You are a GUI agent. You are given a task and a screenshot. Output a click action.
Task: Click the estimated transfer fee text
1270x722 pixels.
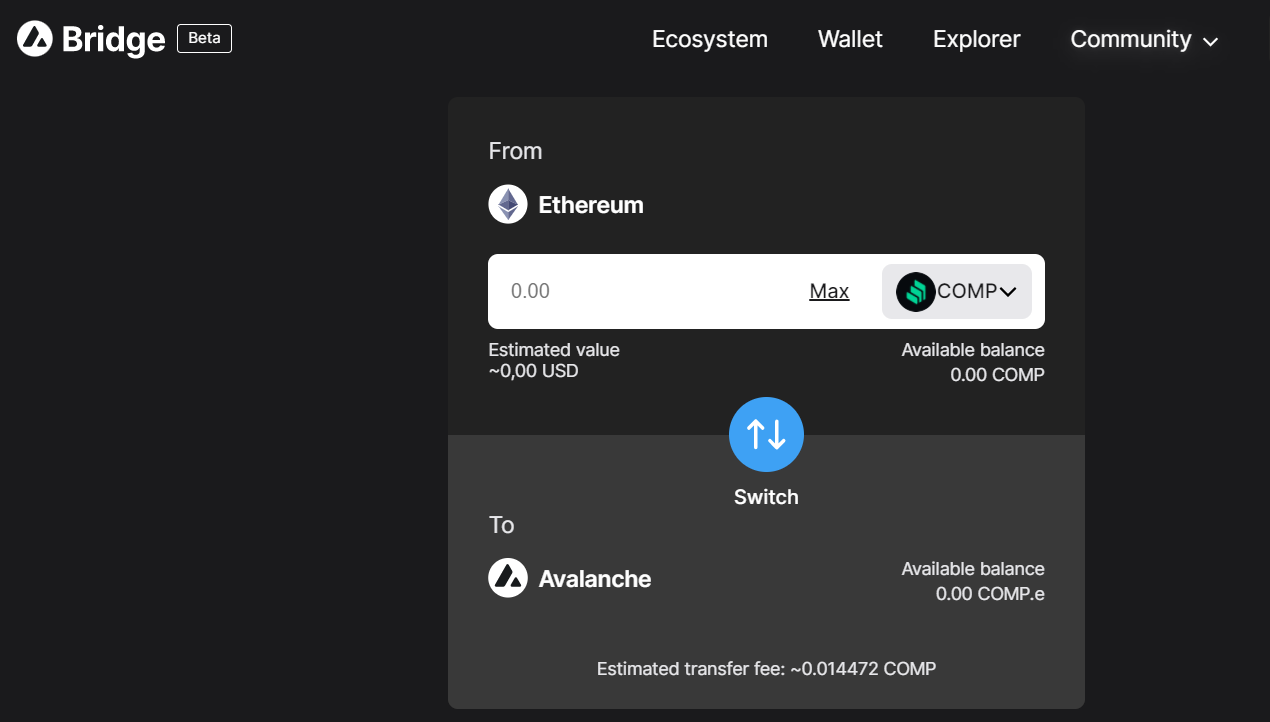pos(766,668)
